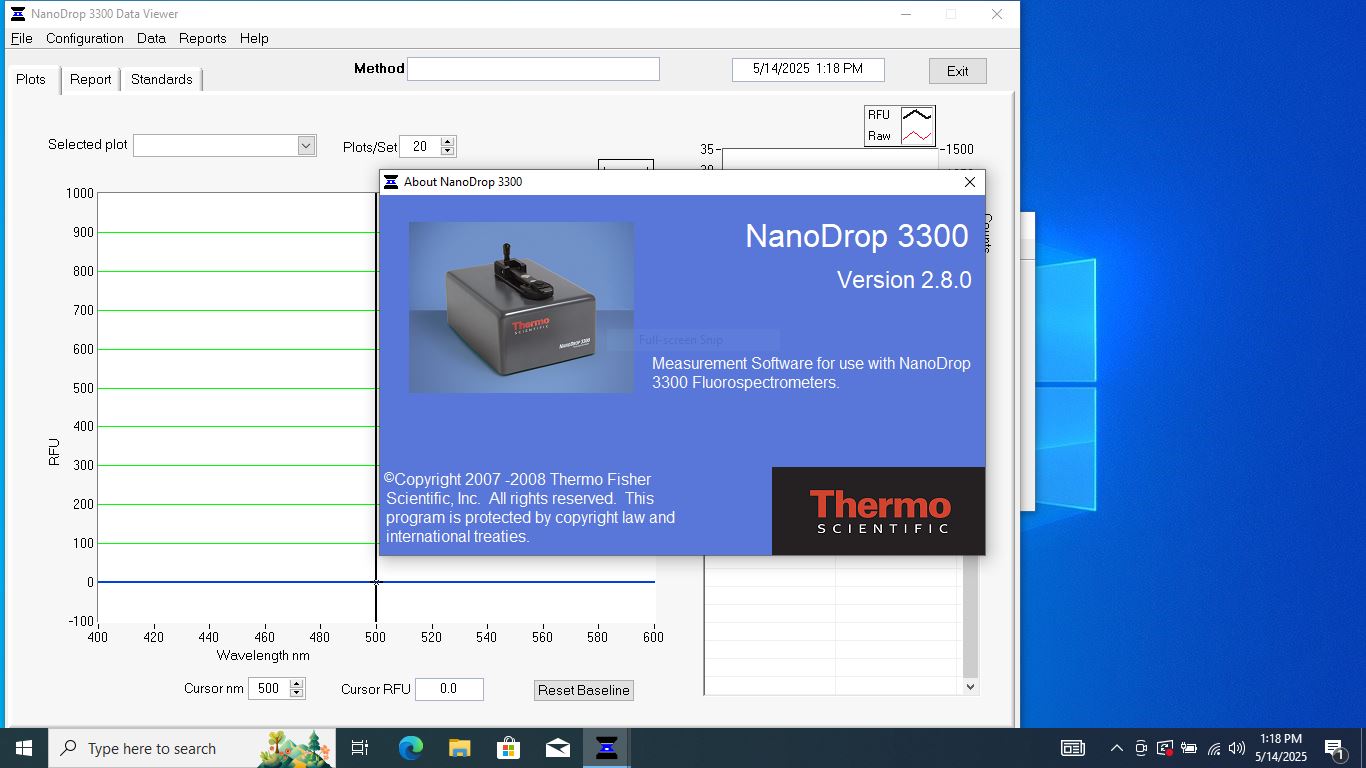This screenshot has width=1366, height=768.
Task: Open NanoDrop 3300 from the taskbar
Action: 607,747
